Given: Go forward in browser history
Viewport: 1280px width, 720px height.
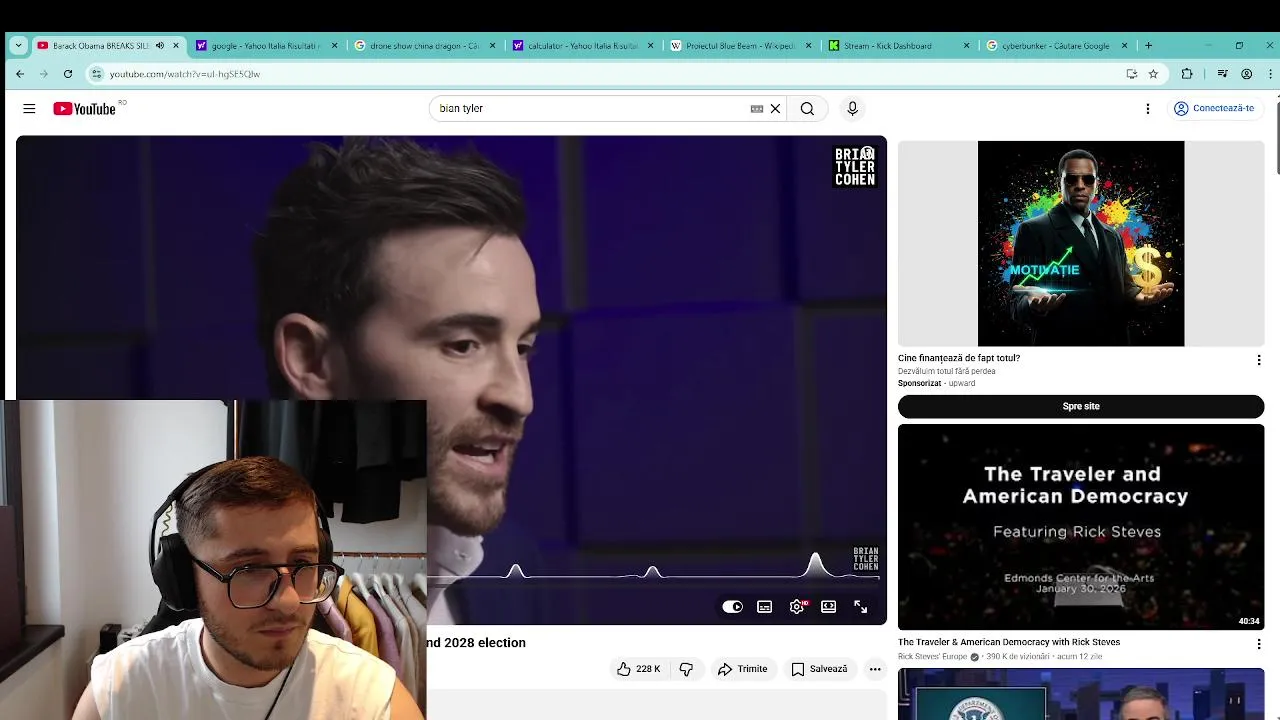Looking at the screenshot, I should (44, 74).
